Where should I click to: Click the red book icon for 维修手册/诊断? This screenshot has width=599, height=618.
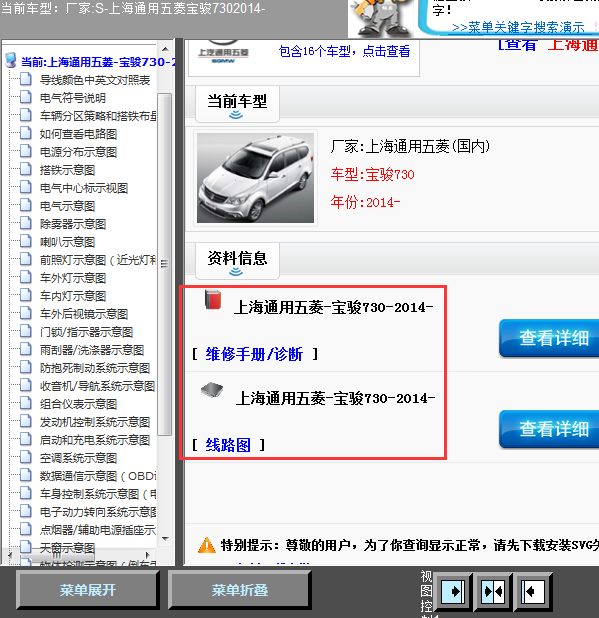pyautogui.click(x=213, y=300)
